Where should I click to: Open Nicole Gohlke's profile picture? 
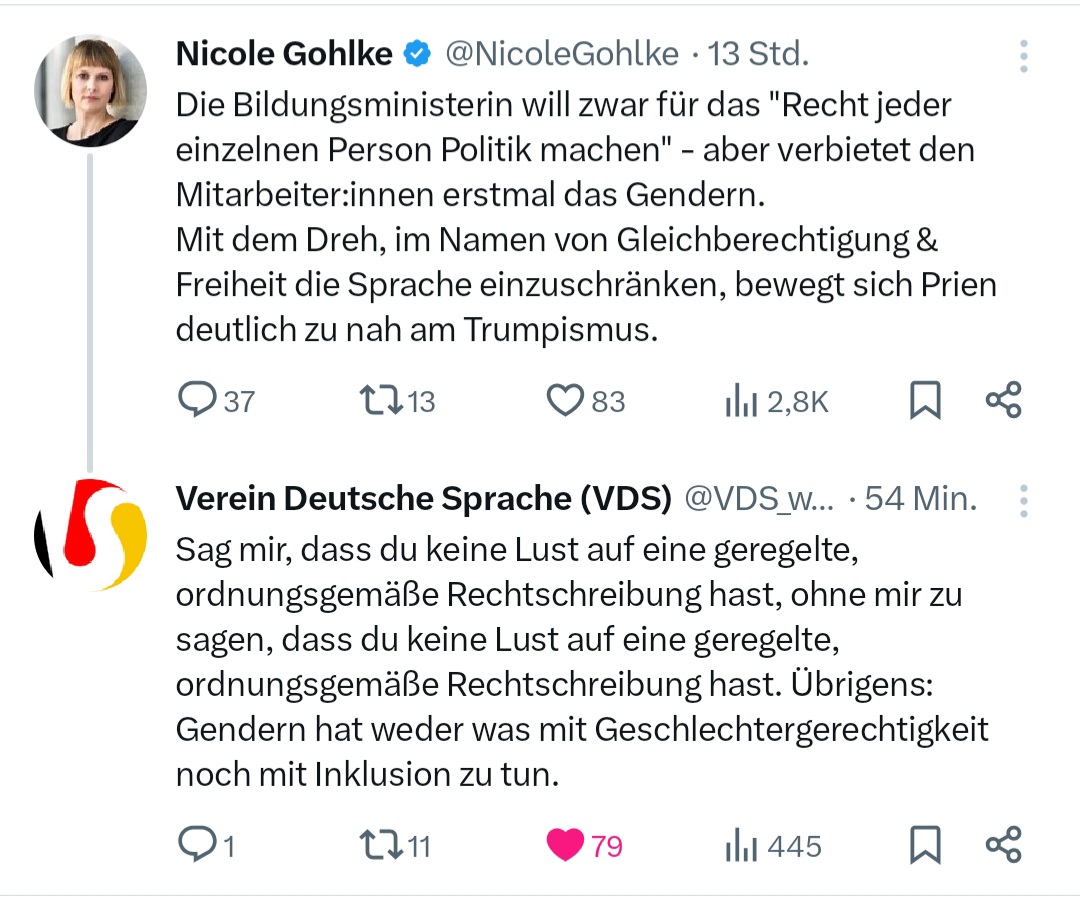(x=91, y=90)
